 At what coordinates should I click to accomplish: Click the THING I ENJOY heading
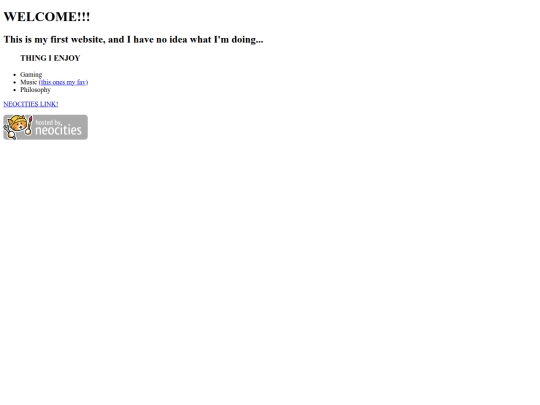point(50,58)
